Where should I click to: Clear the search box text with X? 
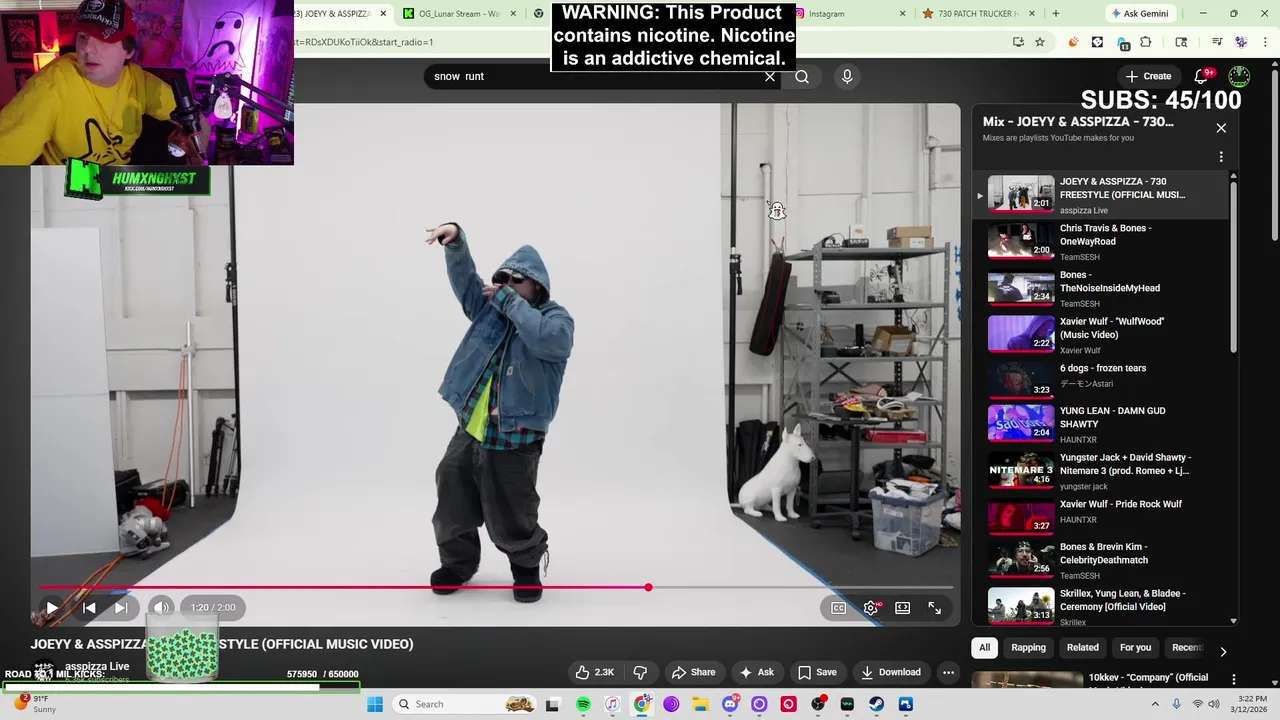pyautogui.click(x=770, y=77)
